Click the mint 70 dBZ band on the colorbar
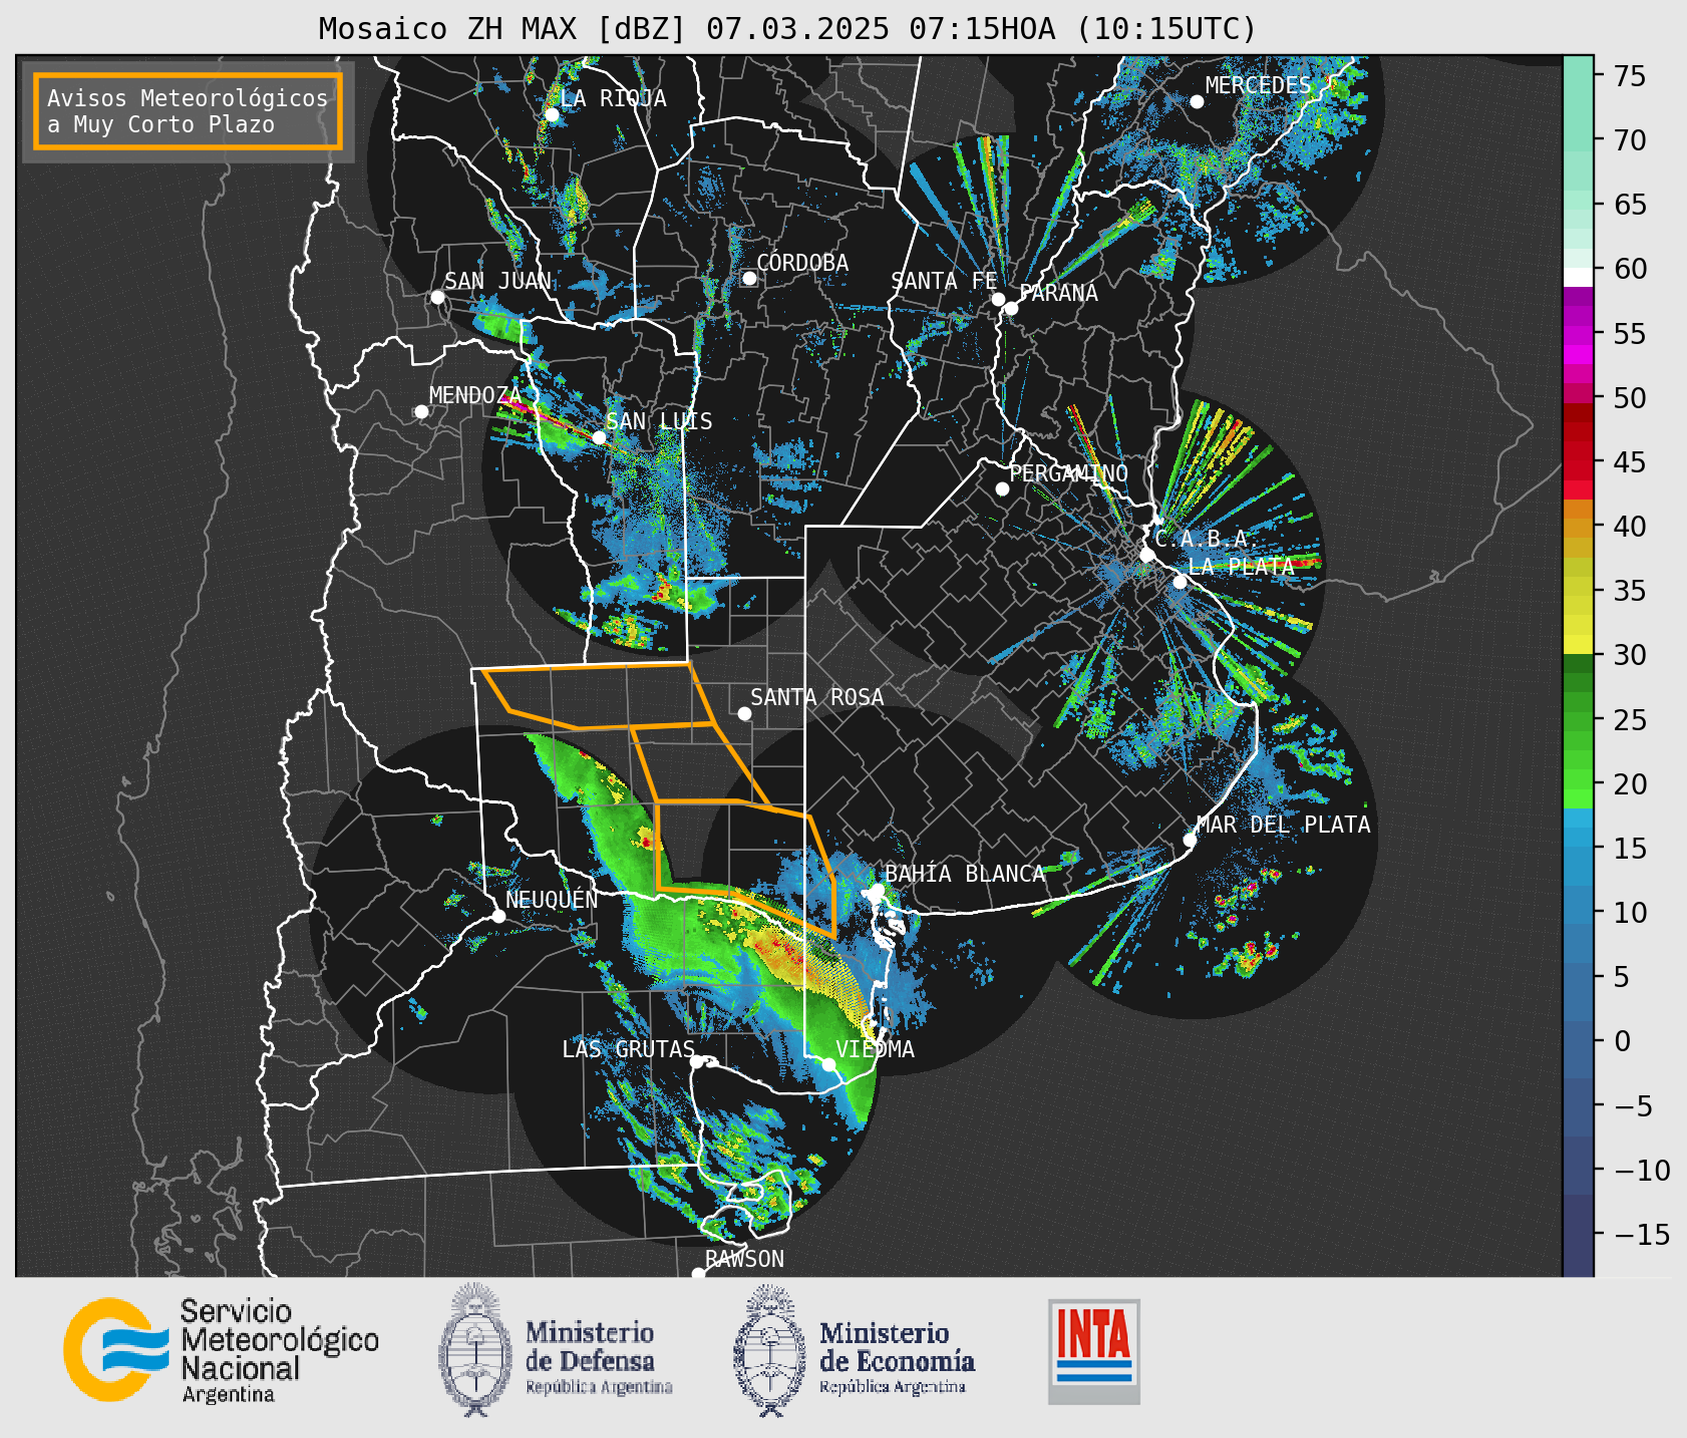1687x1438 pixels. tap(1578, 140)
